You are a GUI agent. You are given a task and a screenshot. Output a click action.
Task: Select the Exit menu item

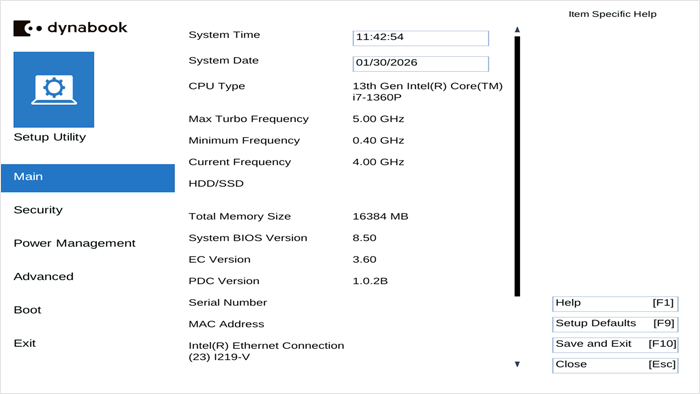coord(25,343)
